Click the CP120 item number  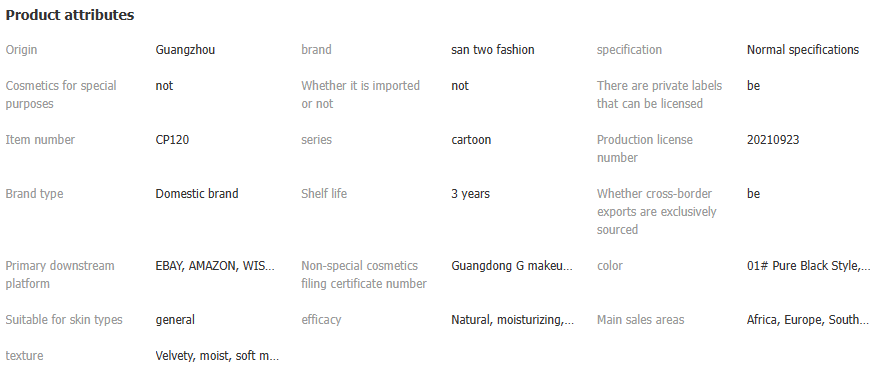pos(172,140)
